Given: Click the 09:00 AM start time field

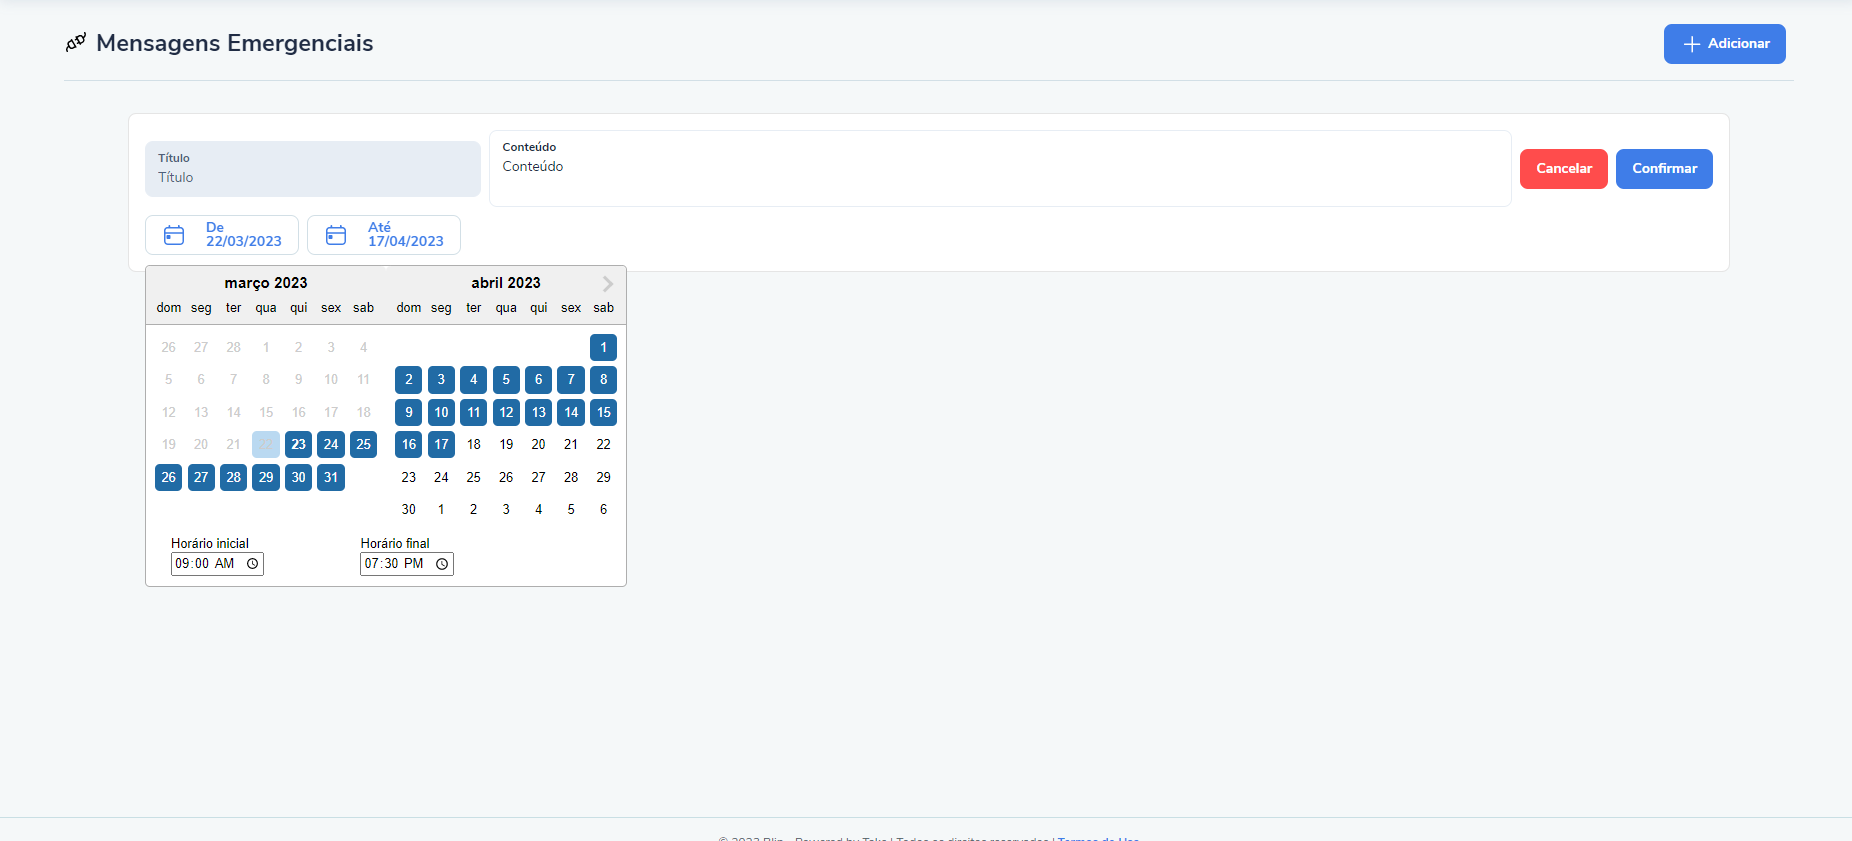Looking at the screenshot, I should pos(217,564).
